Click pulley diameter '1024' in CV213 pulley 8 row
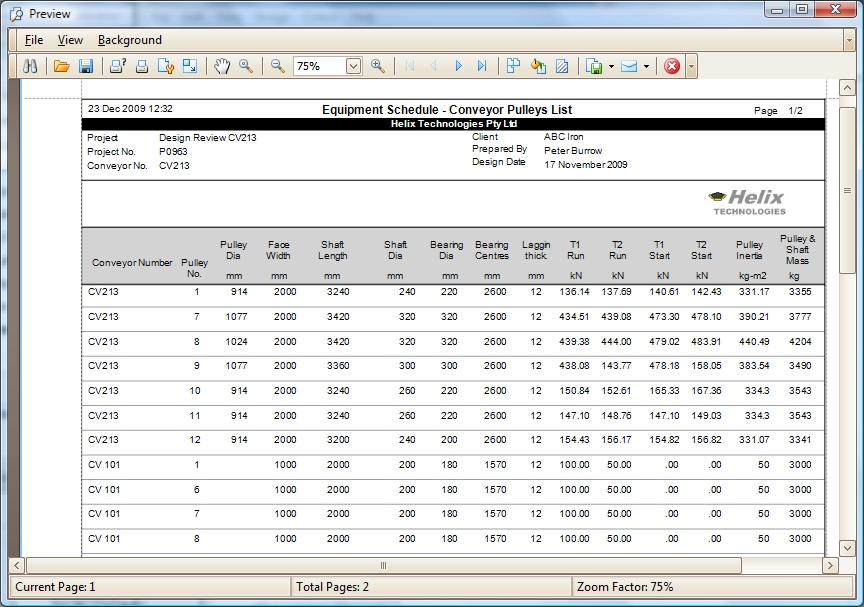 point(236,342)
